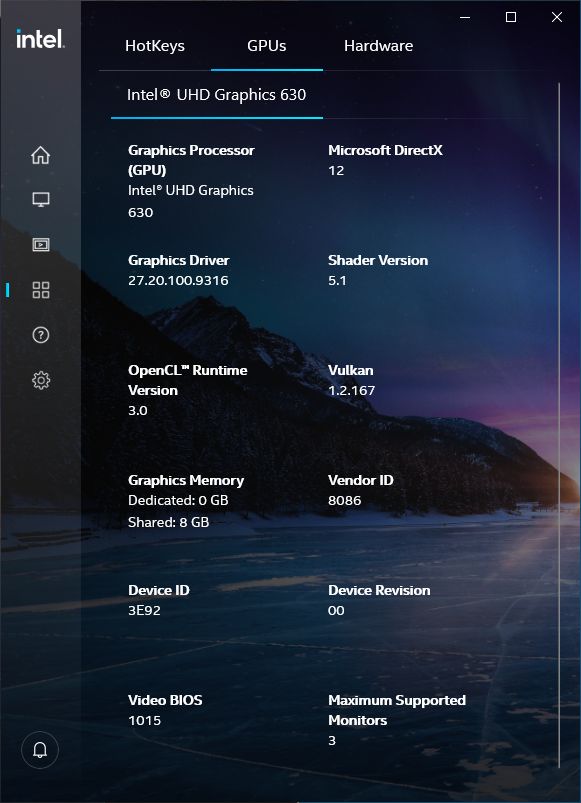581x803 pixels.
Task: Click the Microsoft DirectX value 12
Action: (336, 171)
